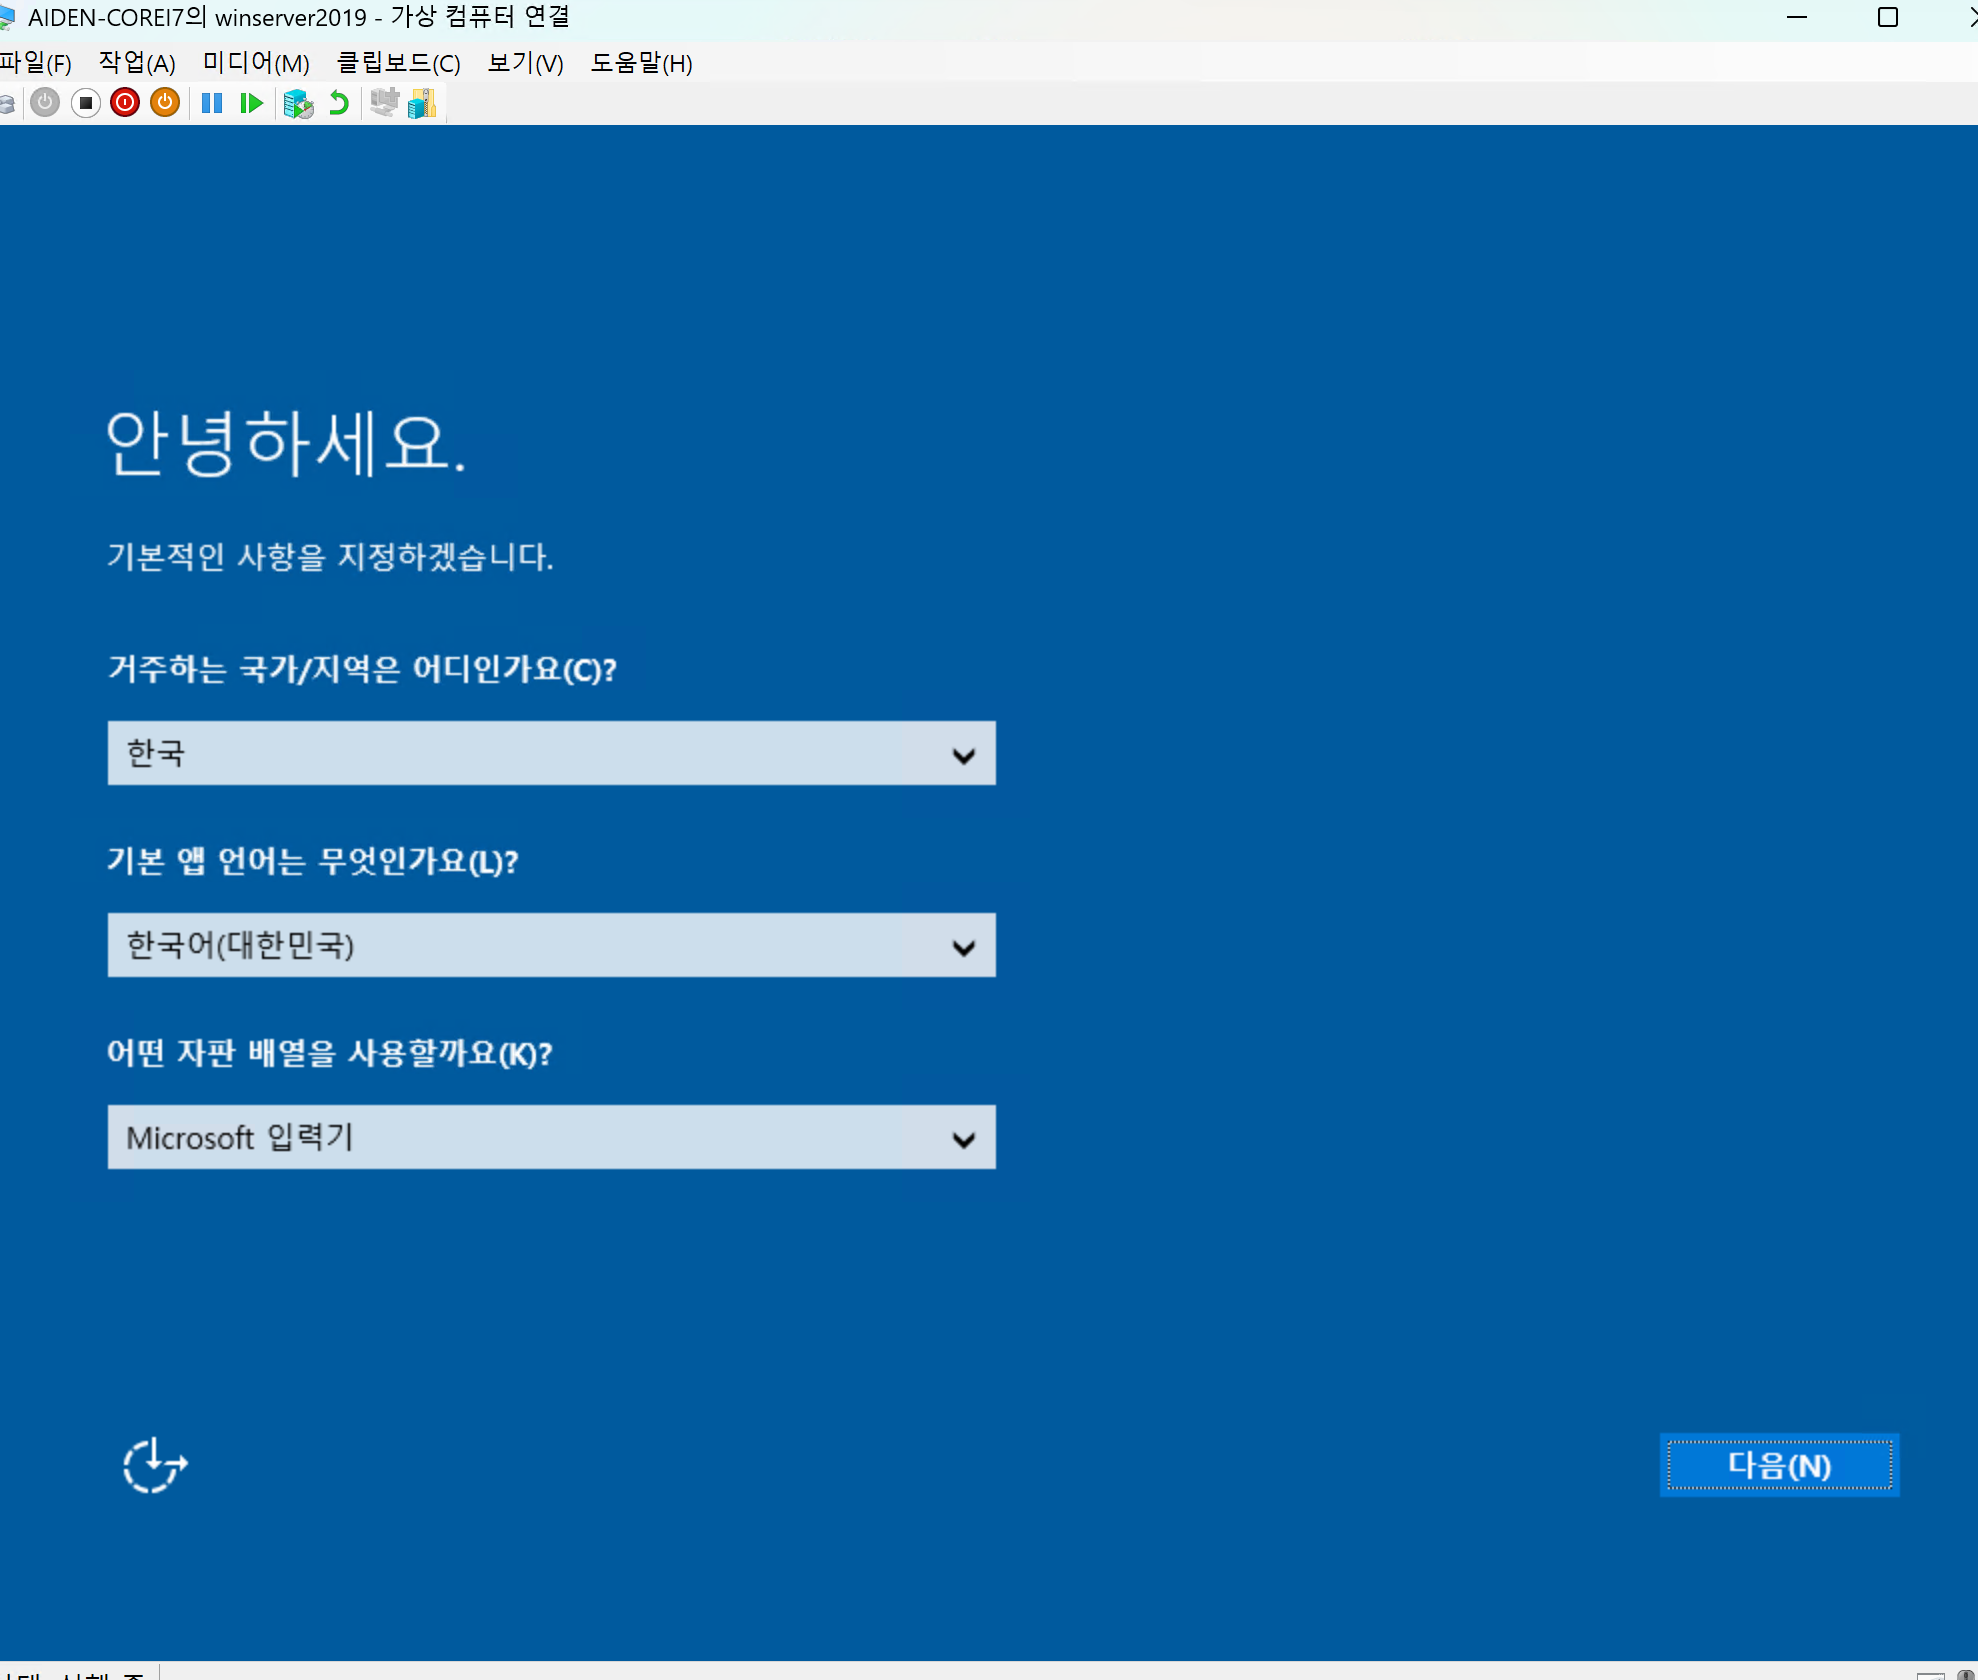Click the green Reset play icon

click(251, 103)
